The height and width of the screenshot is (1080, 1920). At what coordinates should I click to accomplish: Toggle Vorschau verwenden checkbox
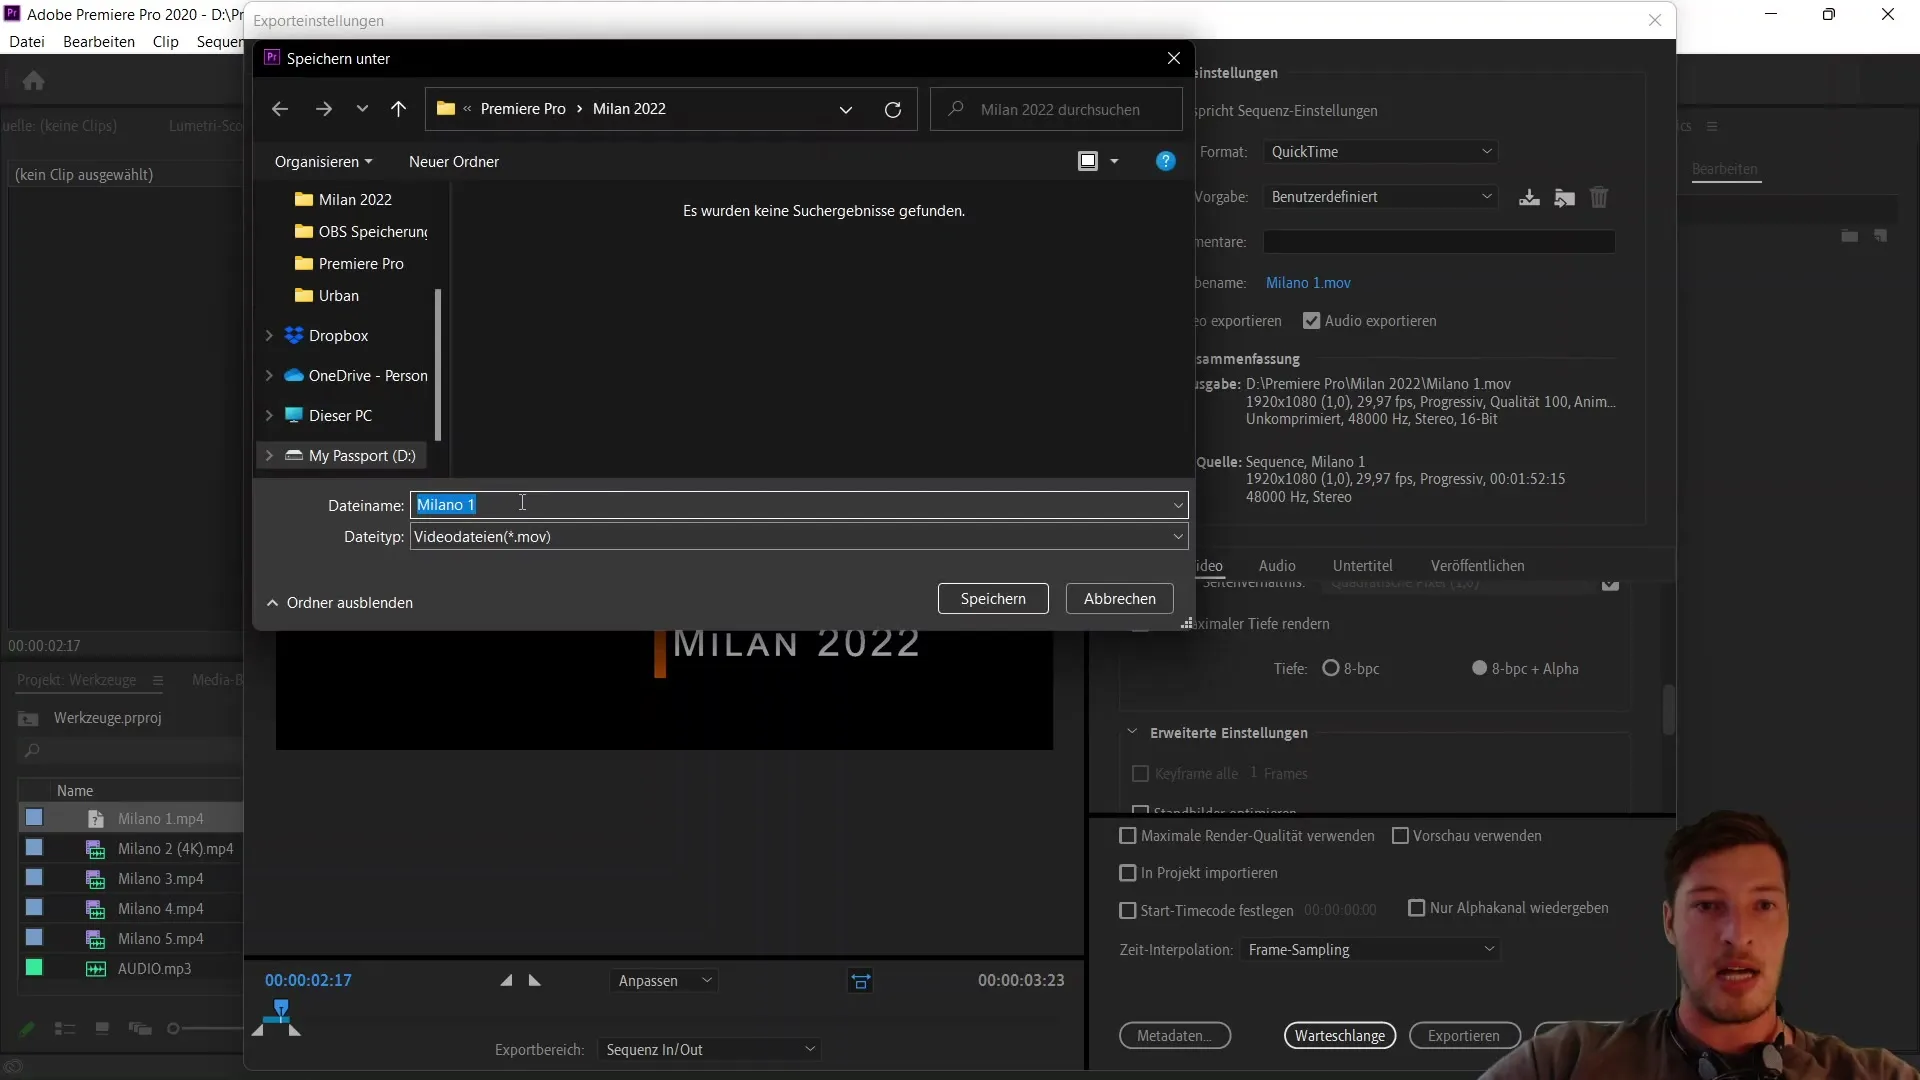1400,835
